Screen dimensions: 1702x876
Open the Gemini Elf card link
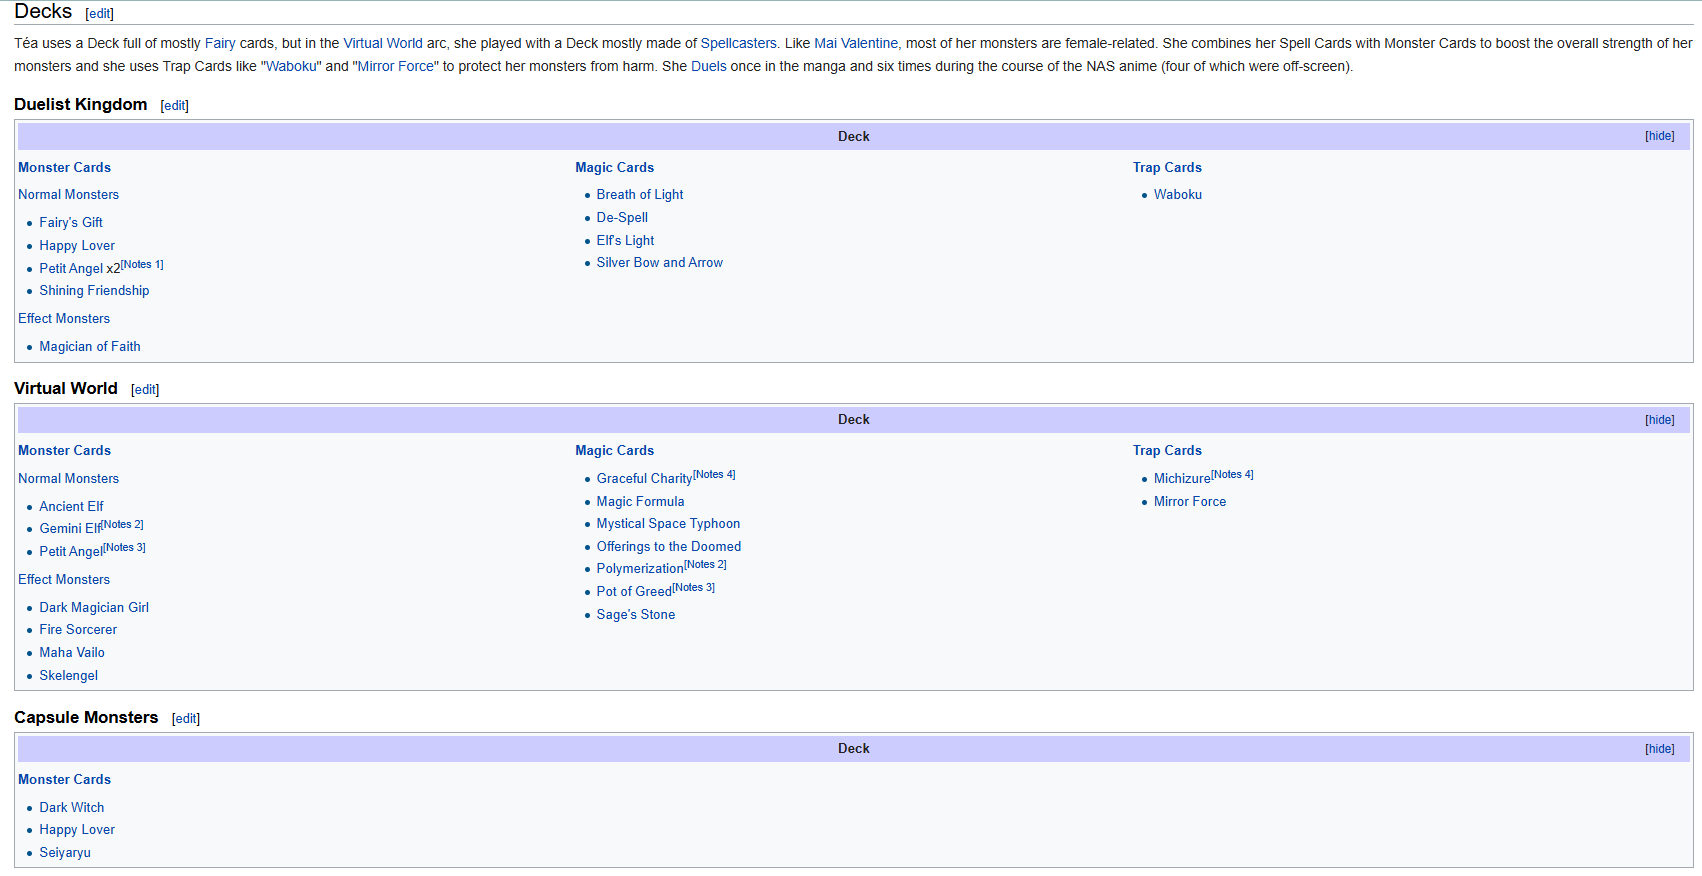[70, 529]
